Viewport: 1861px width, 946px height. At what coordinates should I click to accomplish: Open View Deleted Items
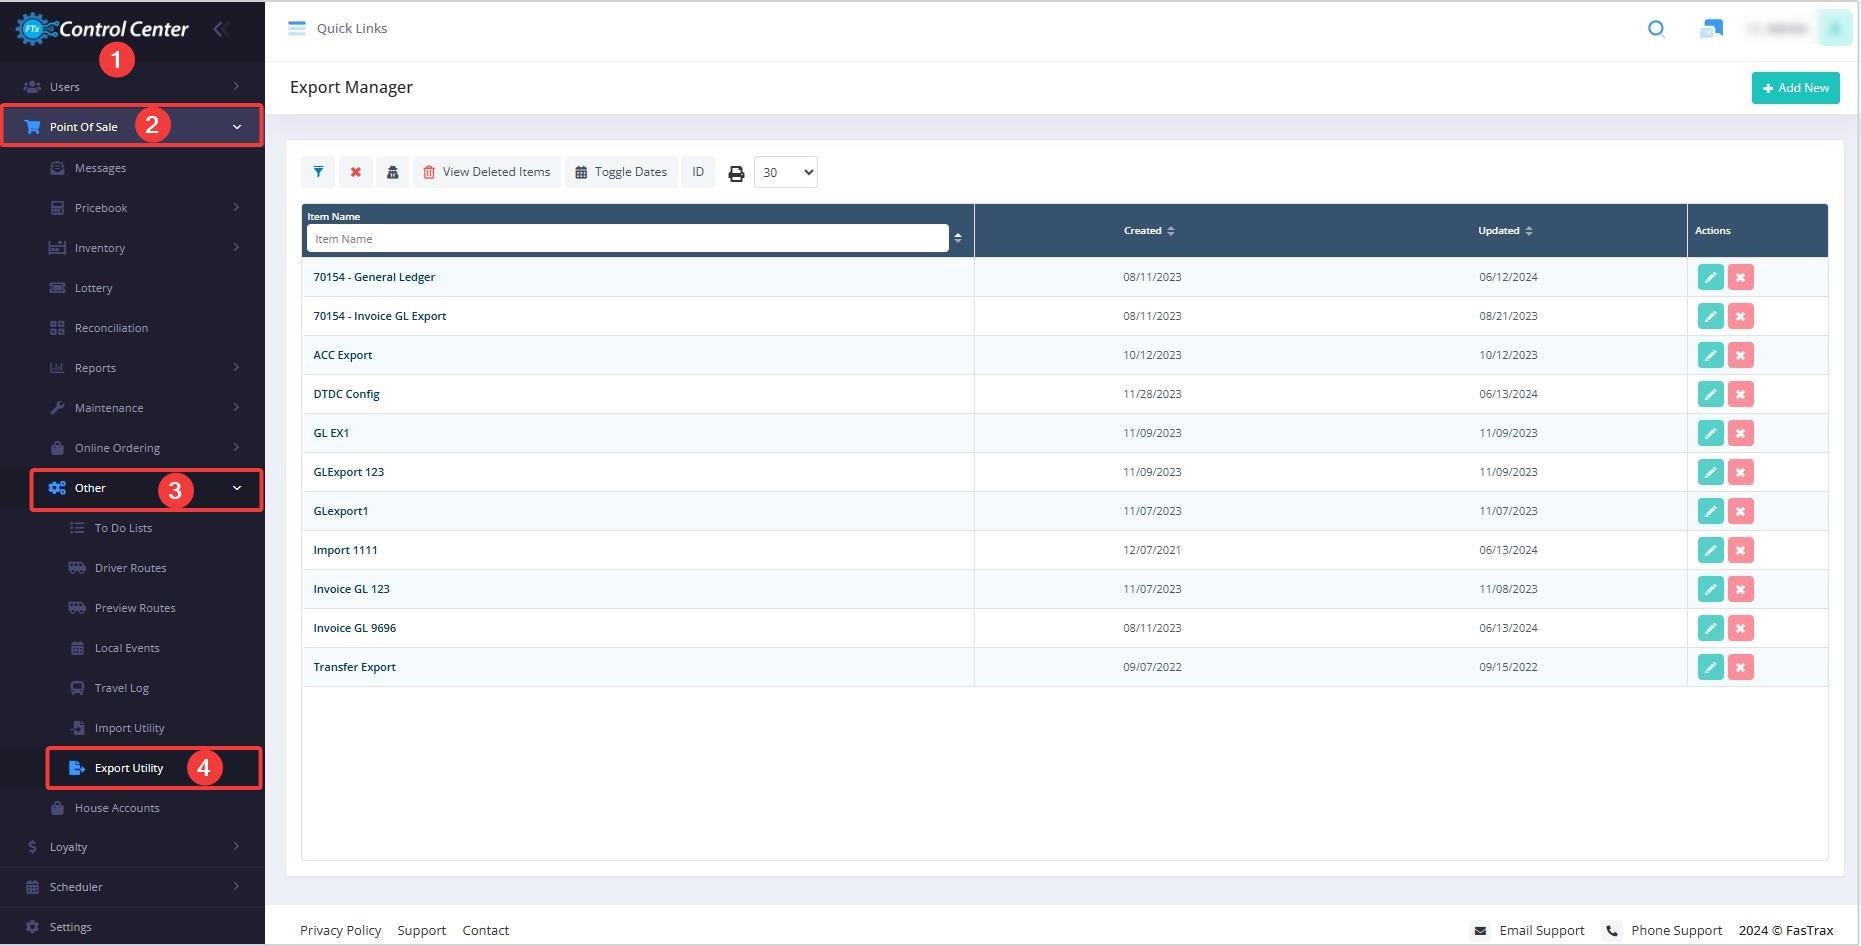487,172
